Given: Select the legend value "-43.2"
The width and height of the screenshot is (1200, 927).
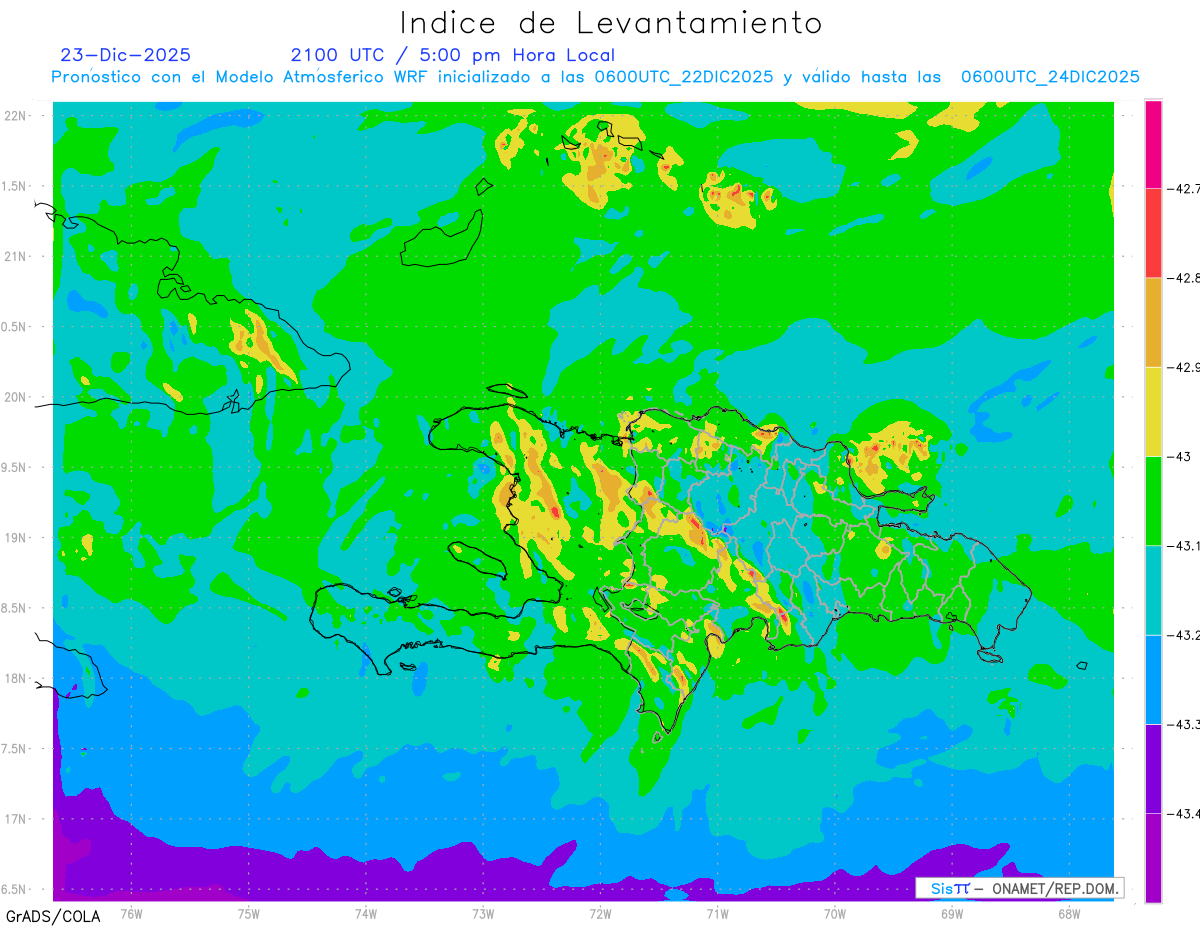Looking at the screenshot, I should (1183, 635).
